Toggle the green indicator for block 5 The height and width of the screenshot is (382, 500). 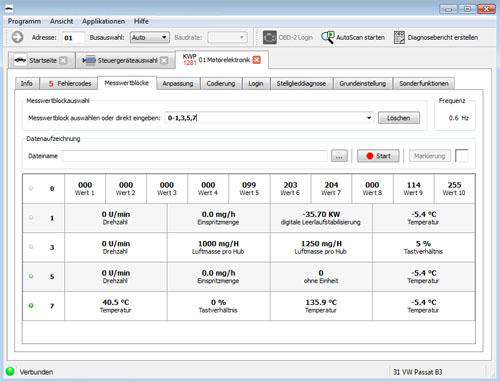tap(31, 276)
